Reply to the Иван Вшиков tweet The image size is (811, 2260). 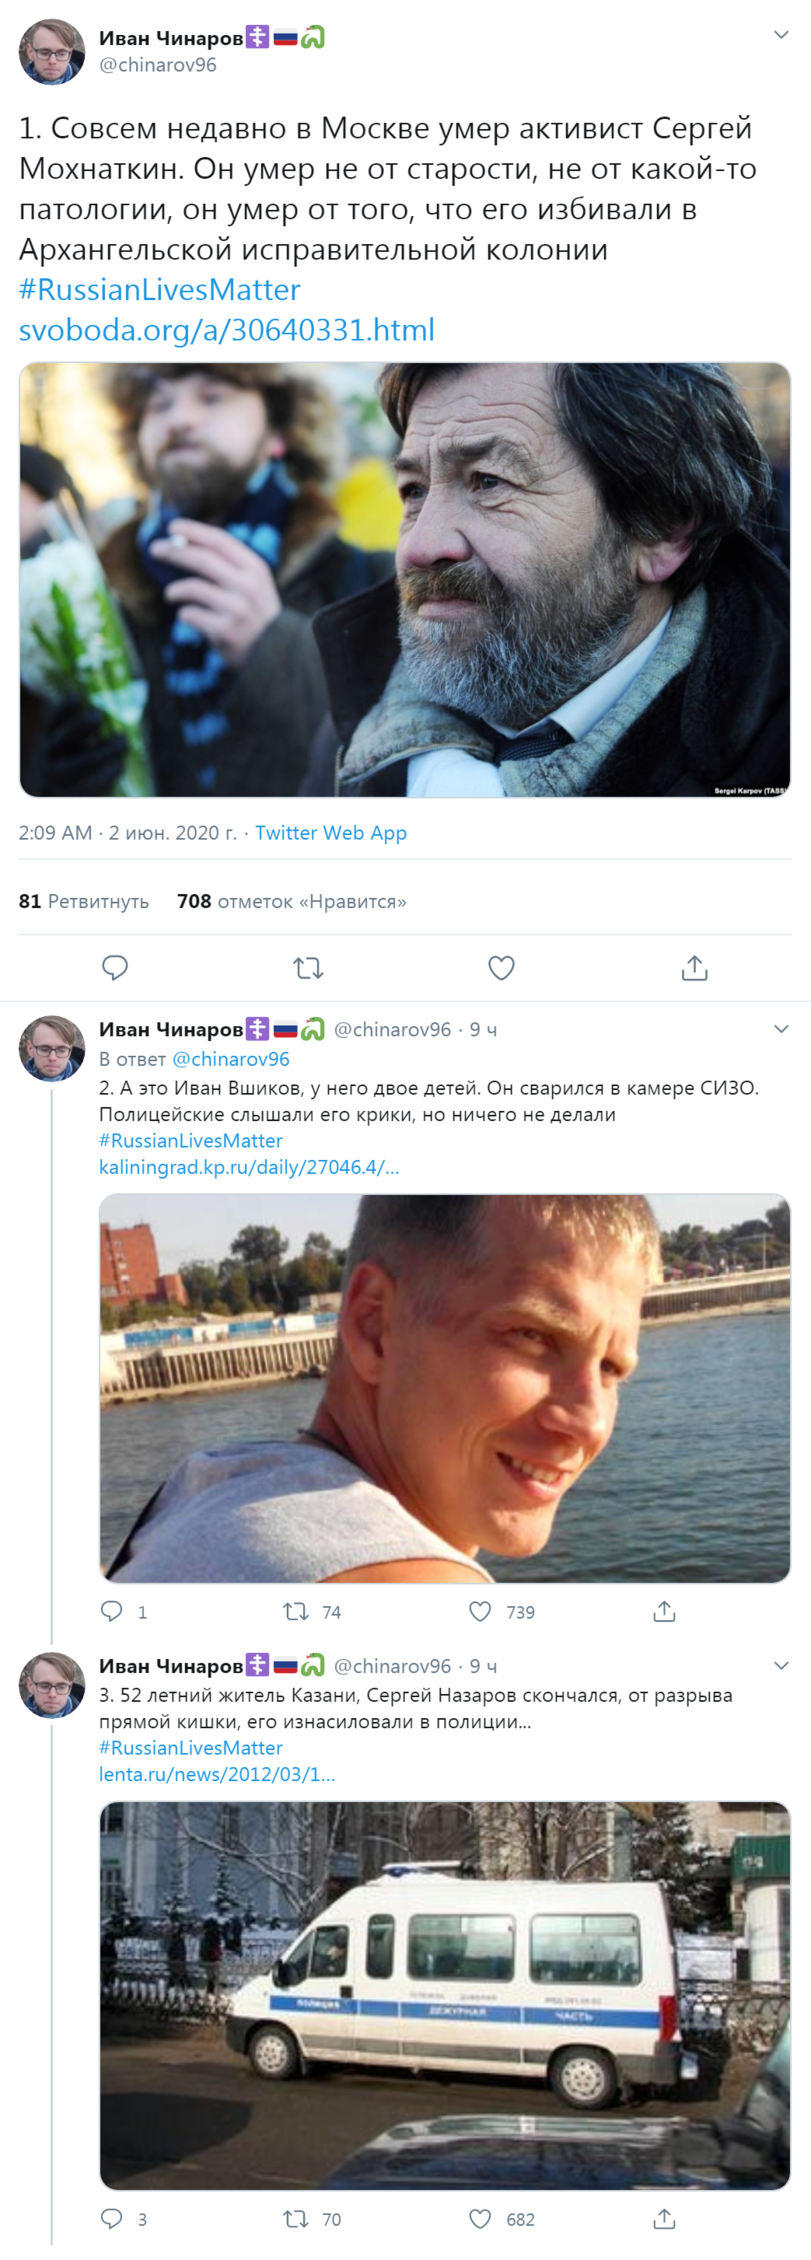click(112, 1611)
